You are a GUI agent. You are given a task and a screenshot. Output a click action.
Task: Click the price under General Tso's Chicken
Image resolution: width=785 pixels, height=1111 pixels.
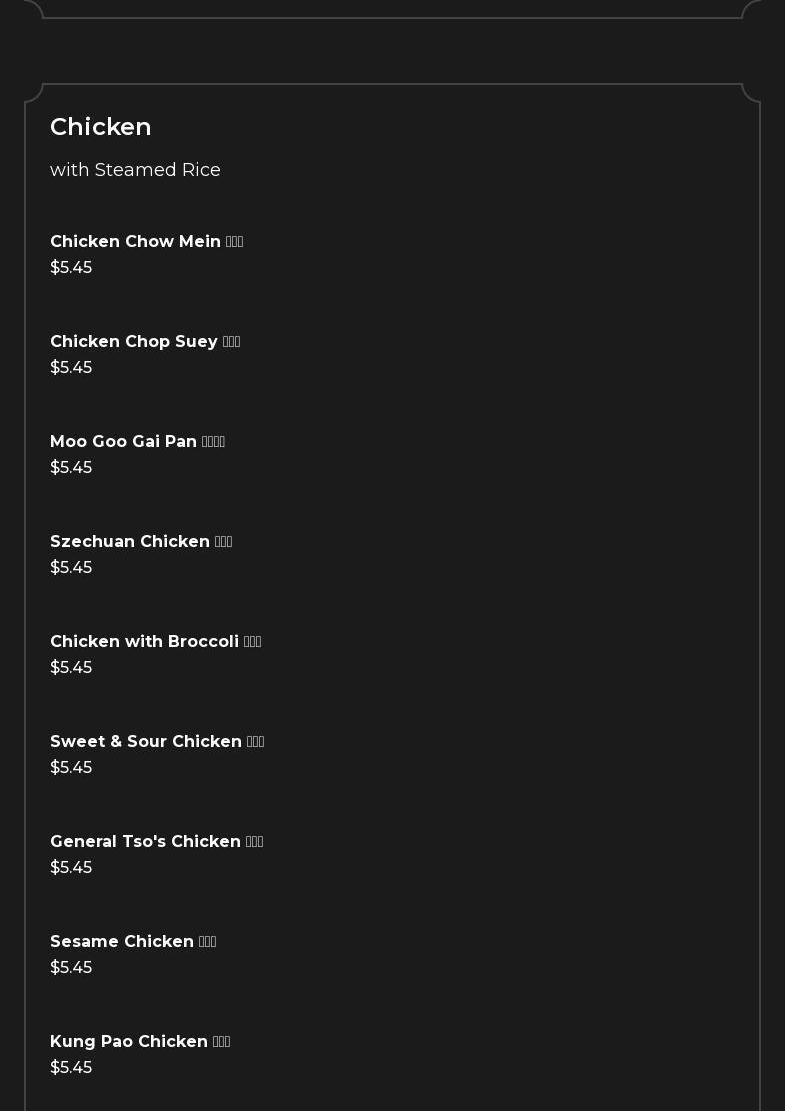71,868
